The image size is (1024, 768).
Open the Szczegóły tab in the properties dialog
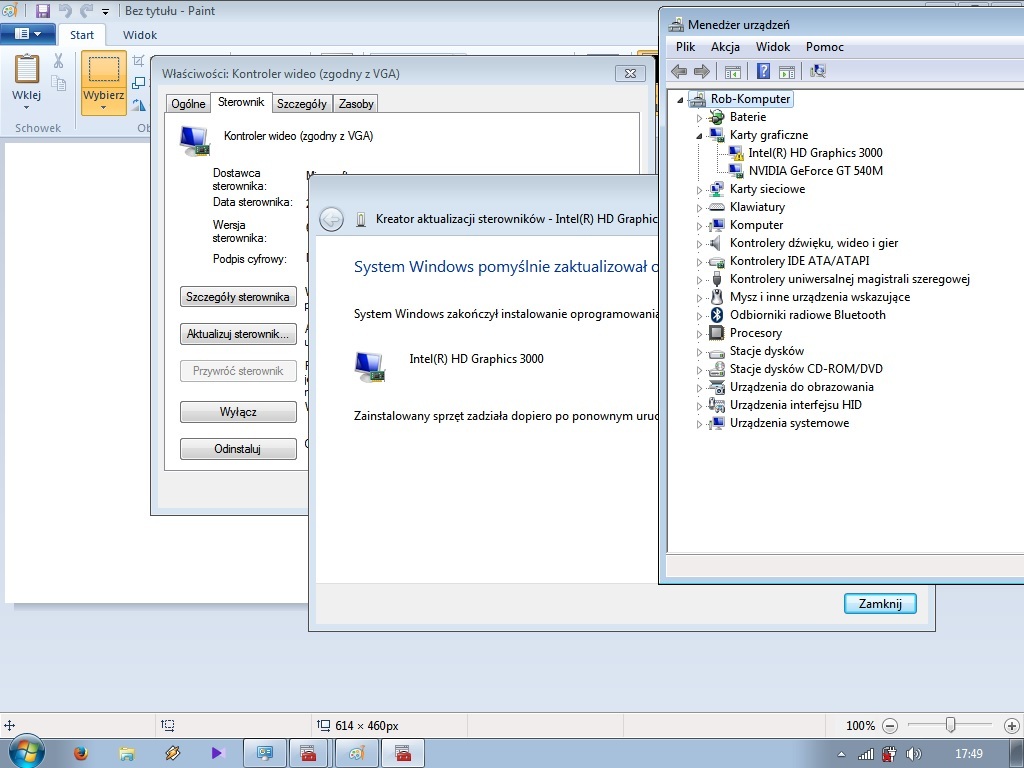pyautogui.click(x=302, y=104)
